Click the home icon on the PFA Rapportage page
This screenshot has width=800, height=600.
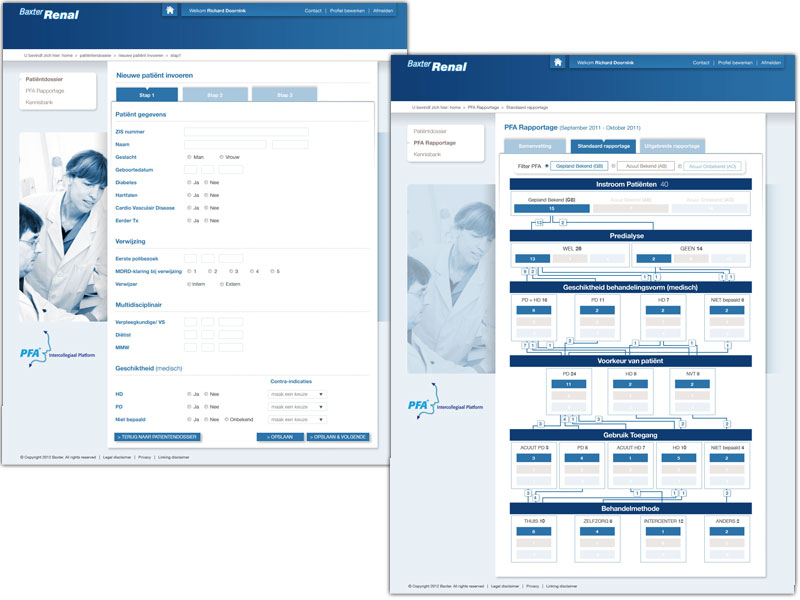point(557,62)
